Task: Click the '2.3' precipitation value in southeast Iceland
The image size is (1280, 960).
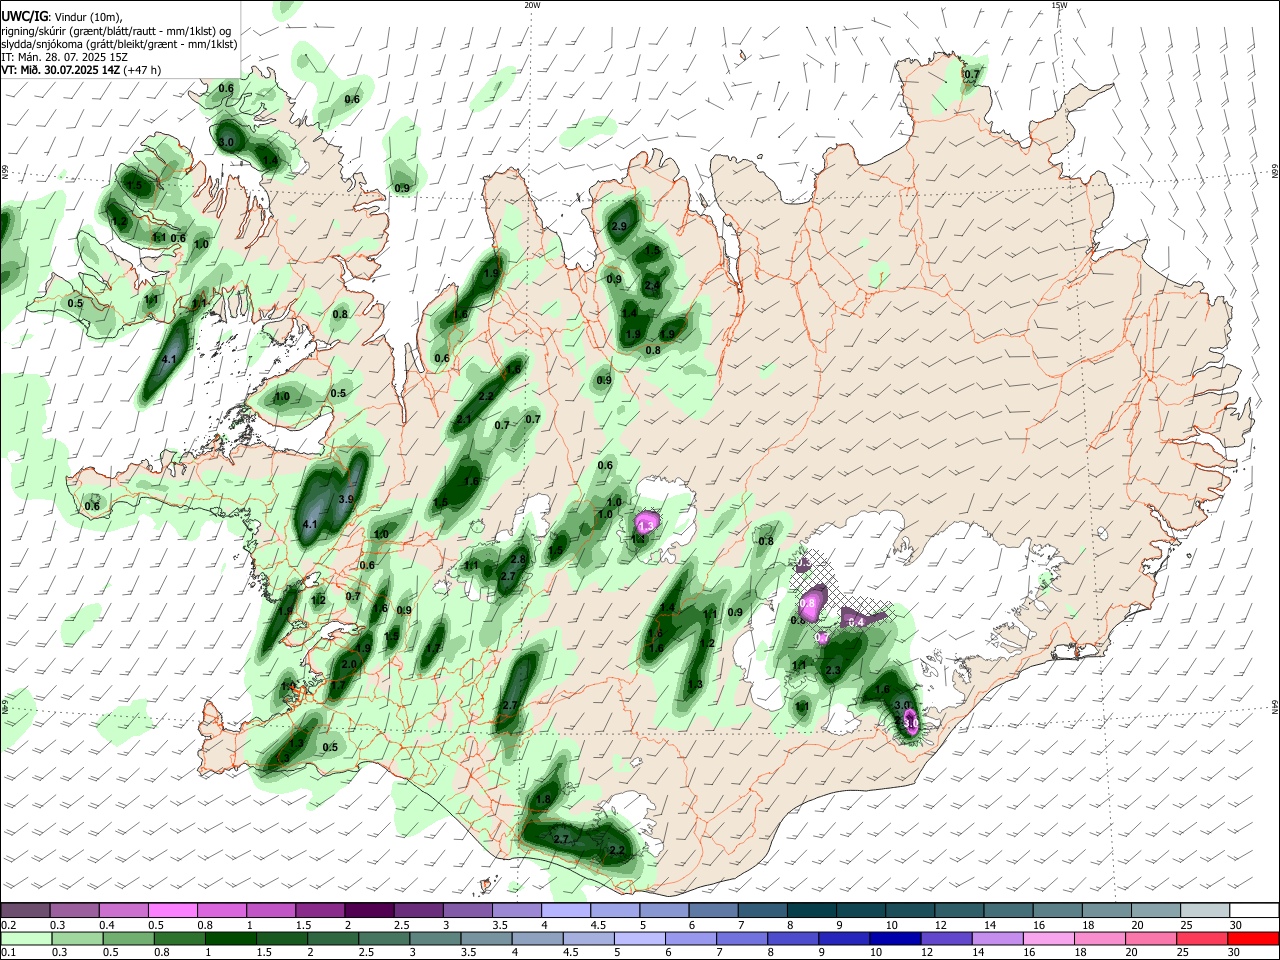Action: 833,670
